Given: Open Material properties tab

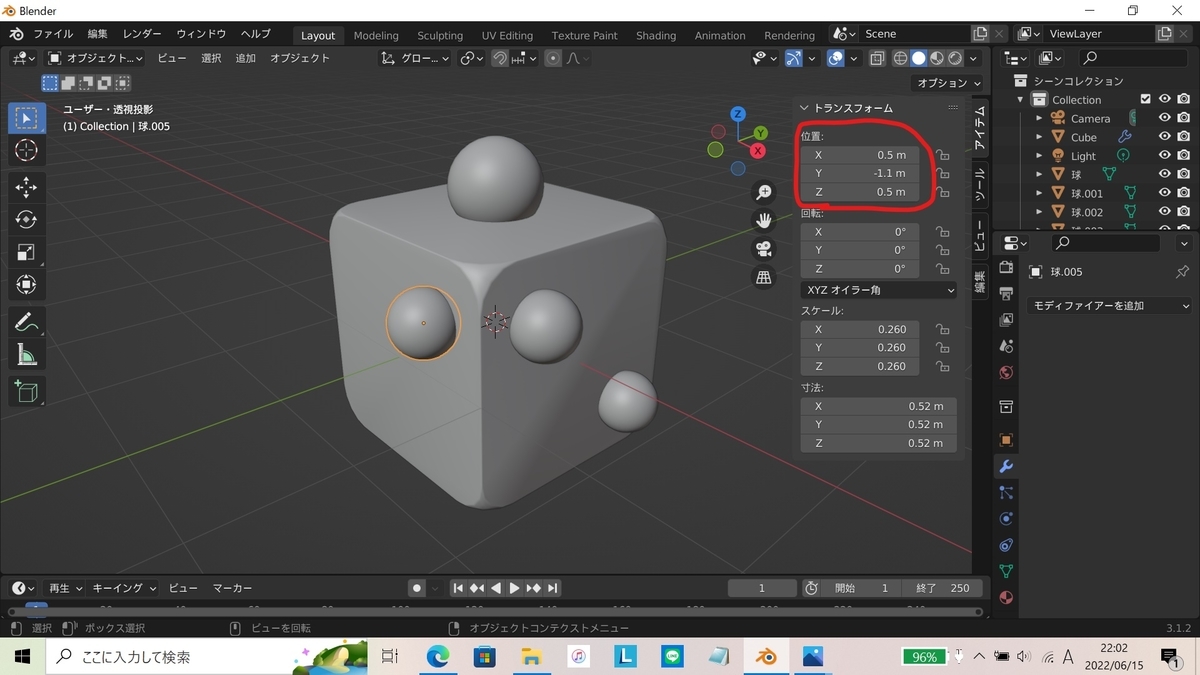Looking at the screenshot, I should coord(1006,597).
